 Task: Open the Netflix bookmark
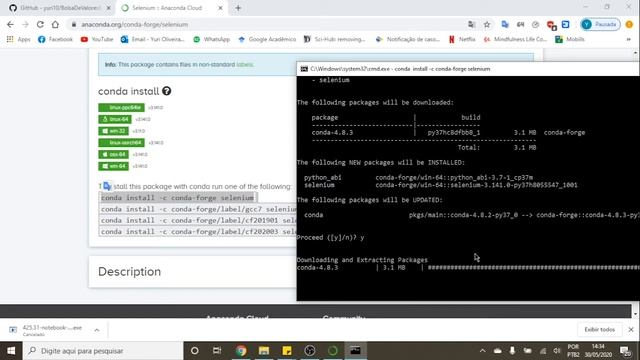click(x=462, y=39)
